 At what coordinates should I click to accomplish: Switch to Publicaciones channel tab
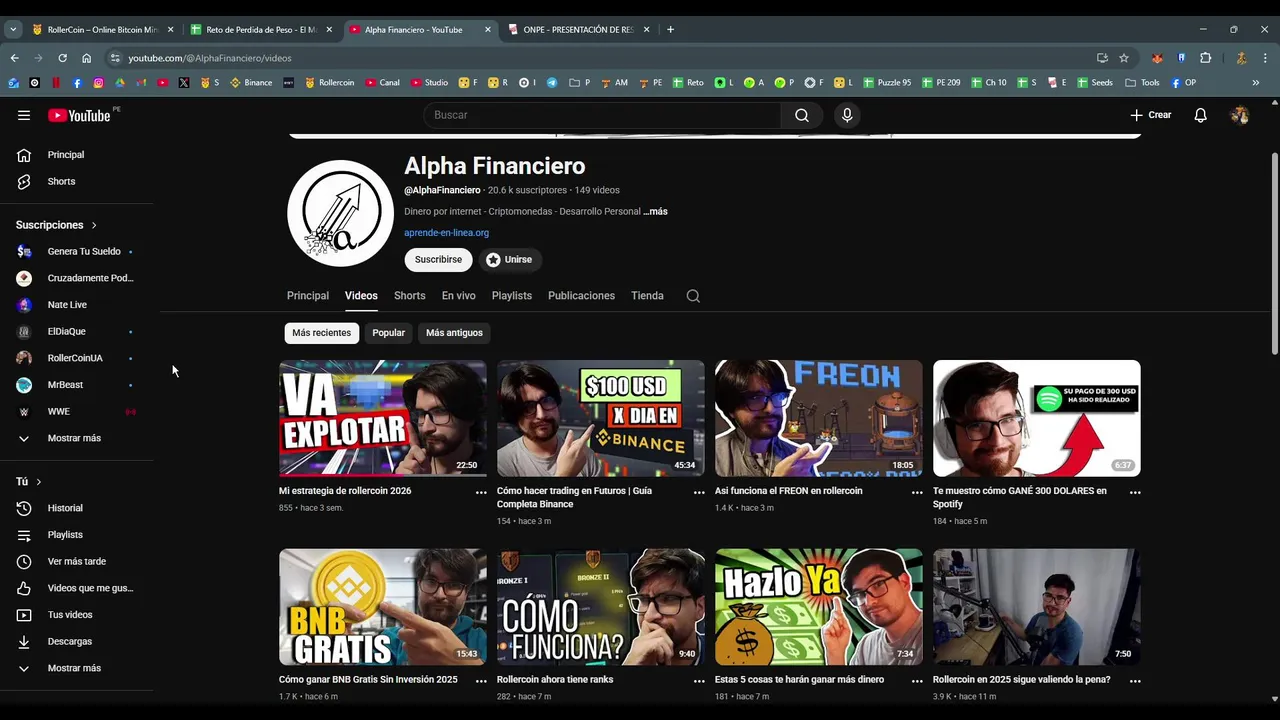pos(581,296)
